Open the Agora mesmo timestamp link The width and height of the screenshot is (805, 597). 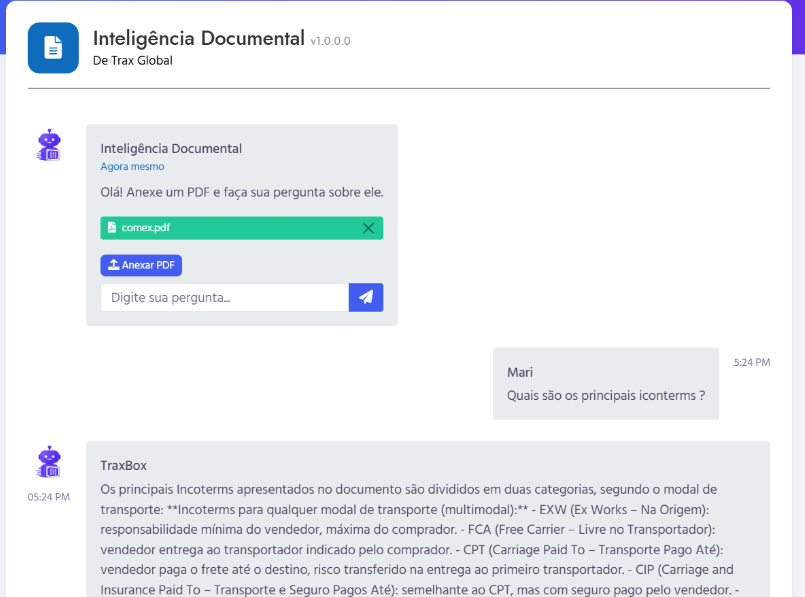point(132,166)
